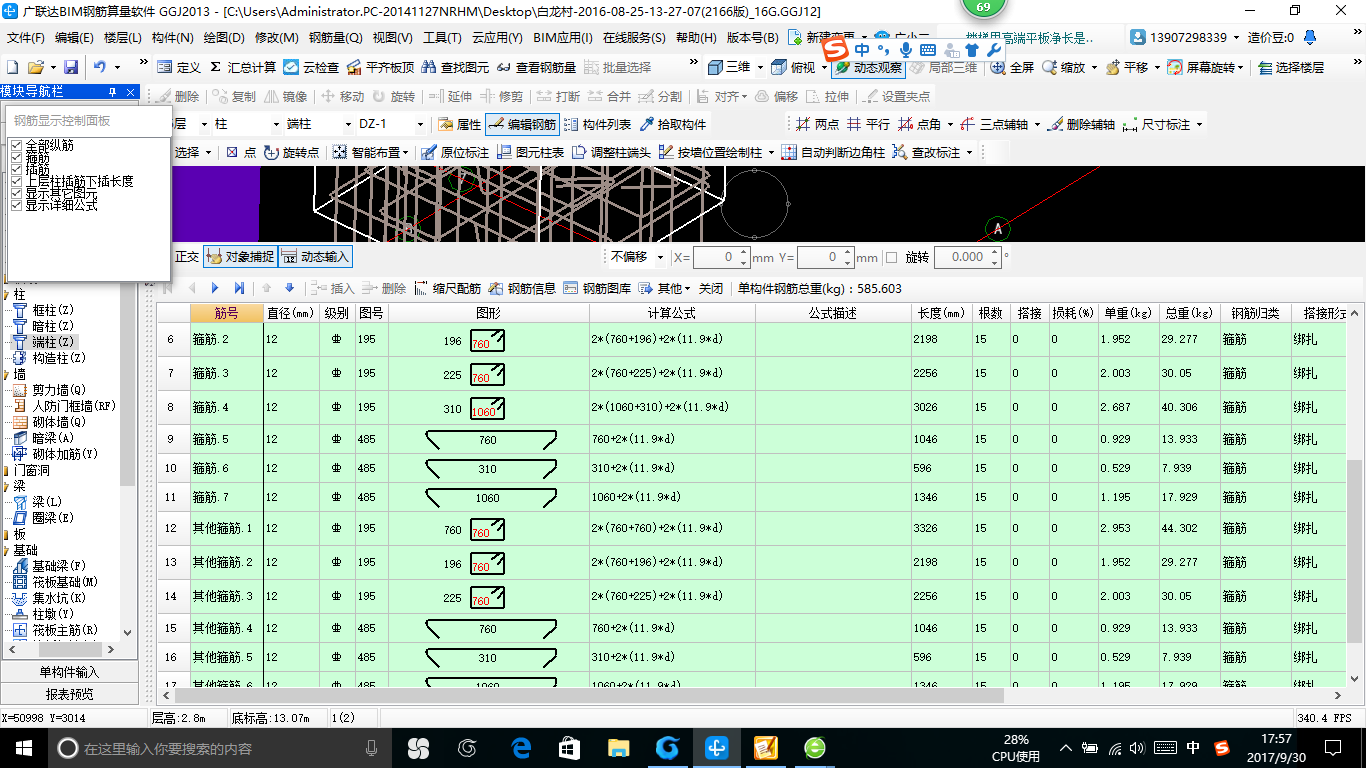
Task: Click 屏幕旋转 screen rotate
Action: pyautogui.click(x=1204, y=67)
